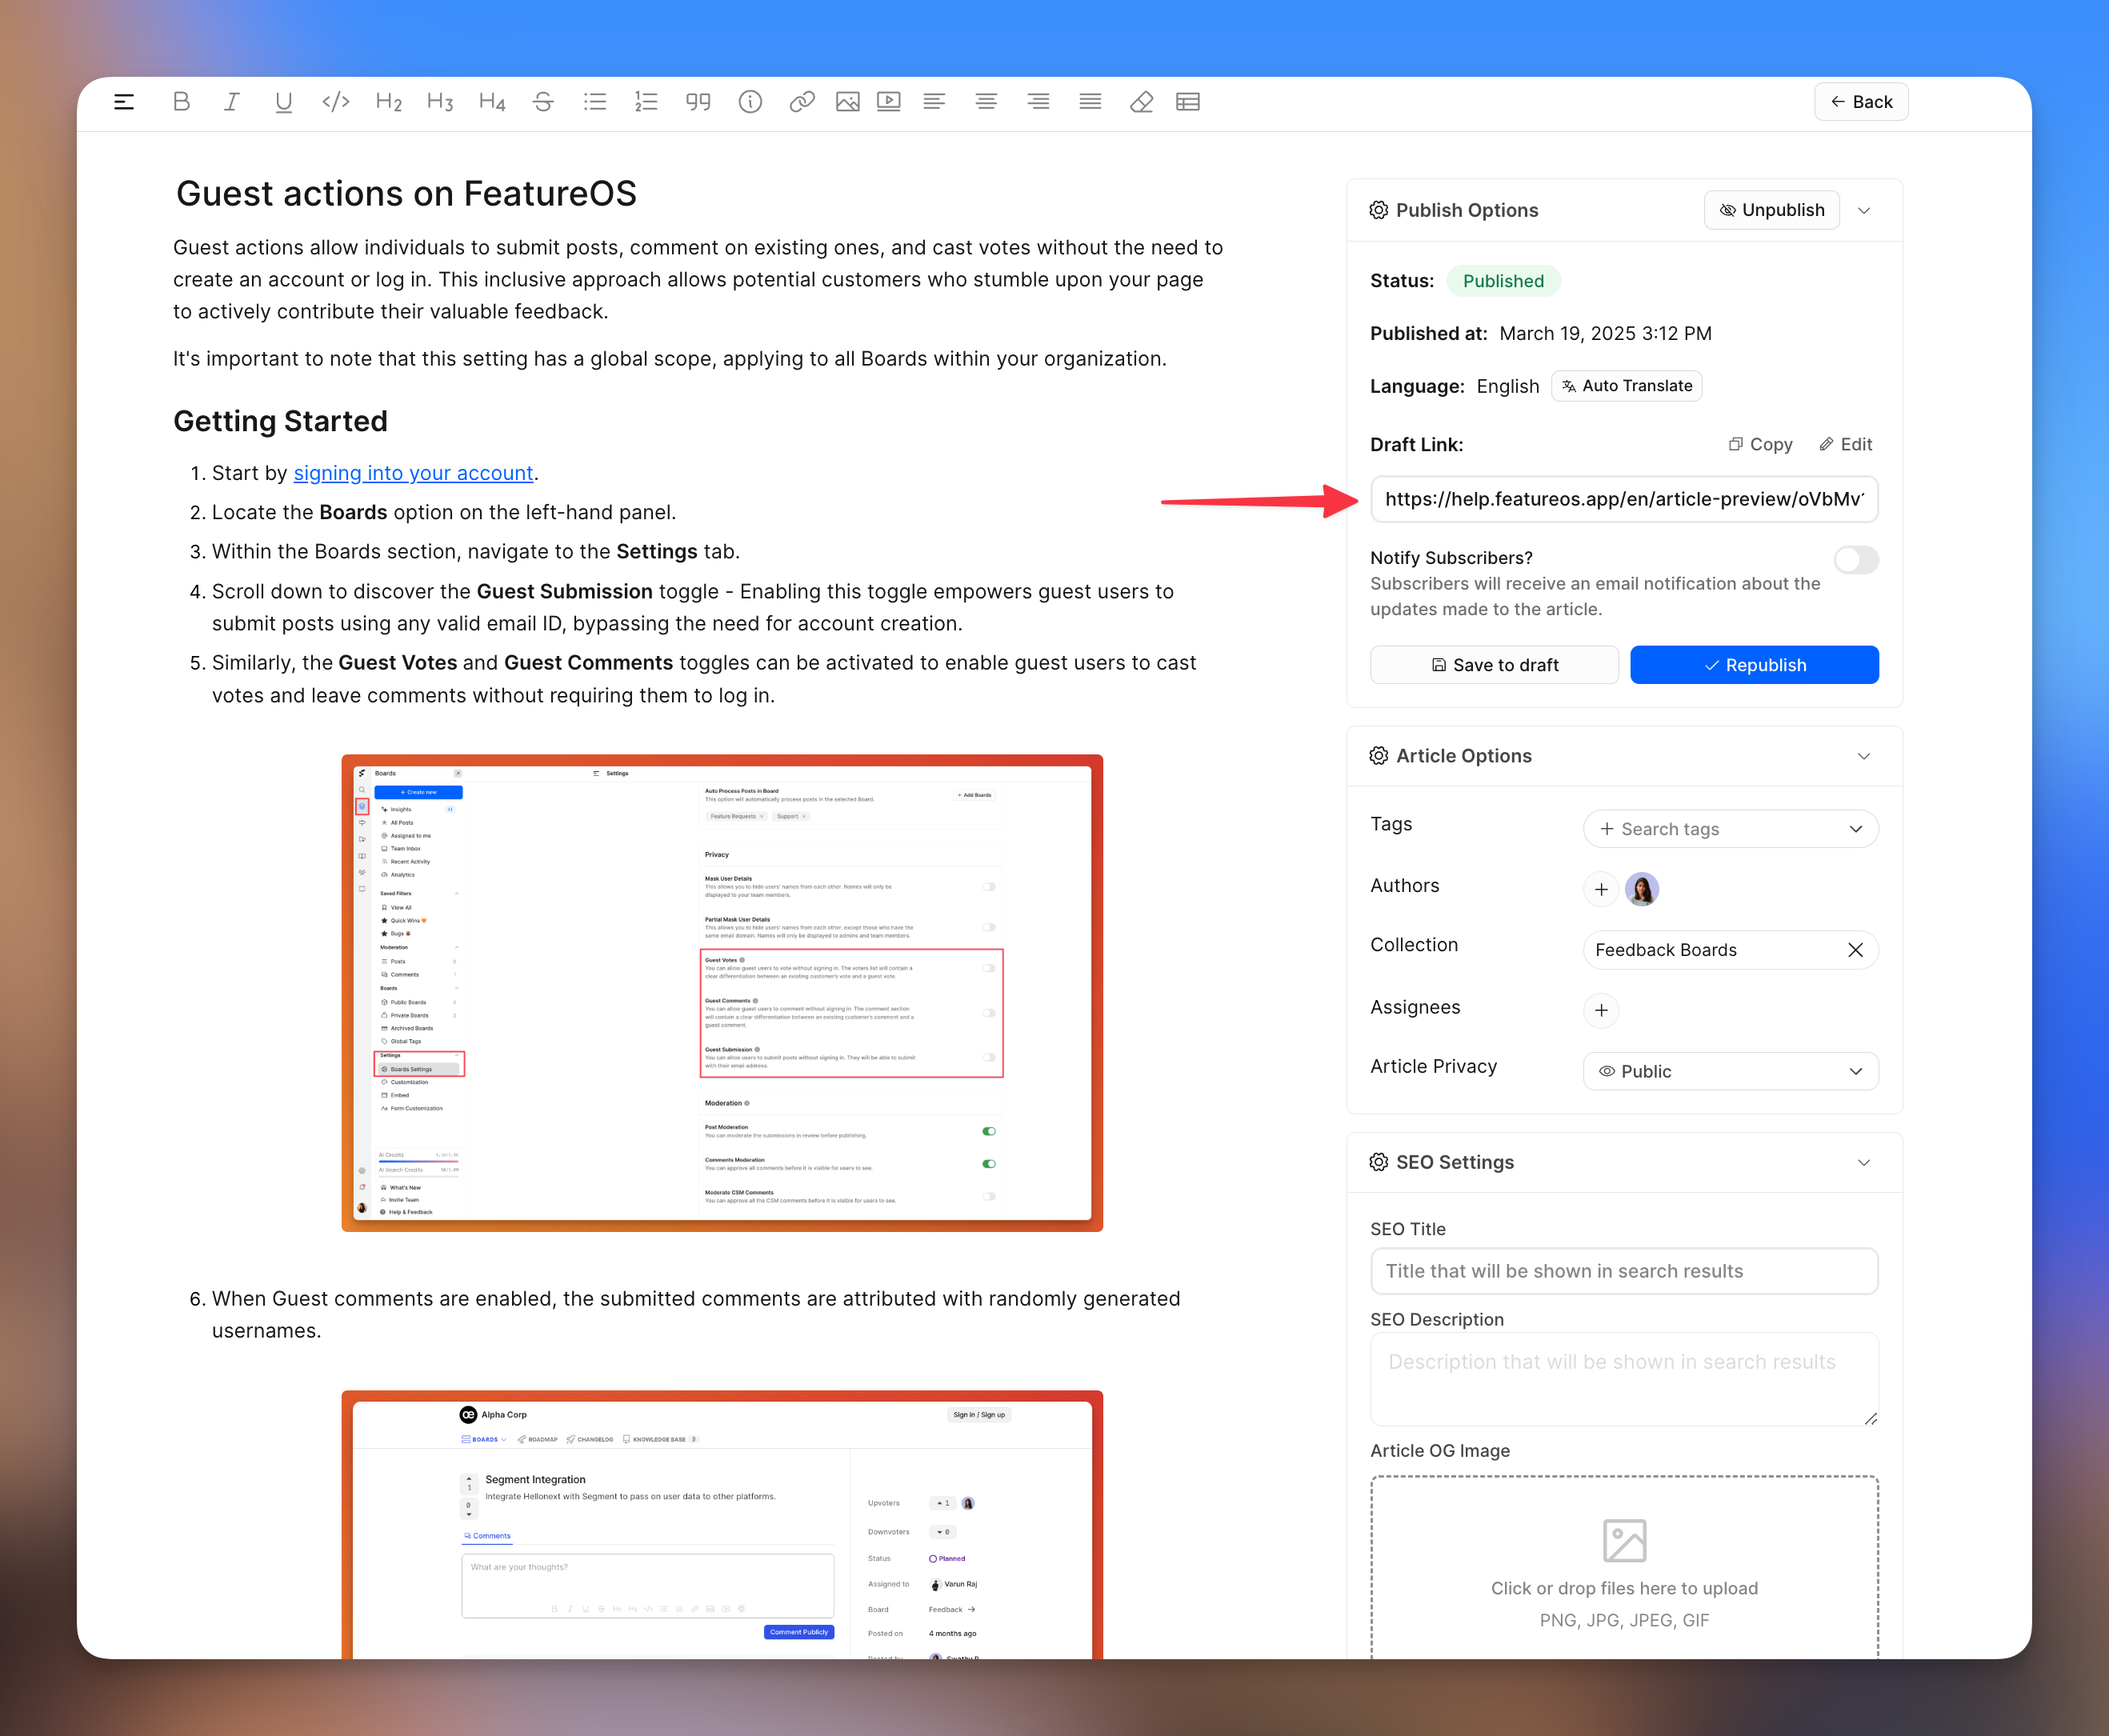Open Article Privacy Public dropdown
Screen dimensions: 2109x1736
pyautogui.click(x=1731, y=1071)
